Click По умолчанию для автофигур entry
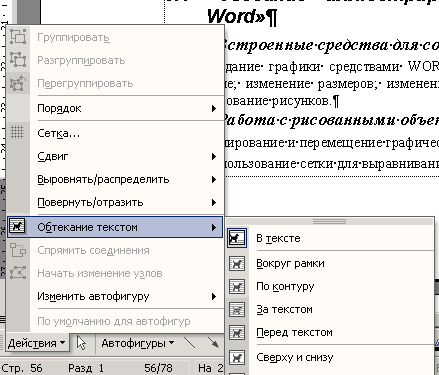Viewport: 439px width, 375px height. 115,321
